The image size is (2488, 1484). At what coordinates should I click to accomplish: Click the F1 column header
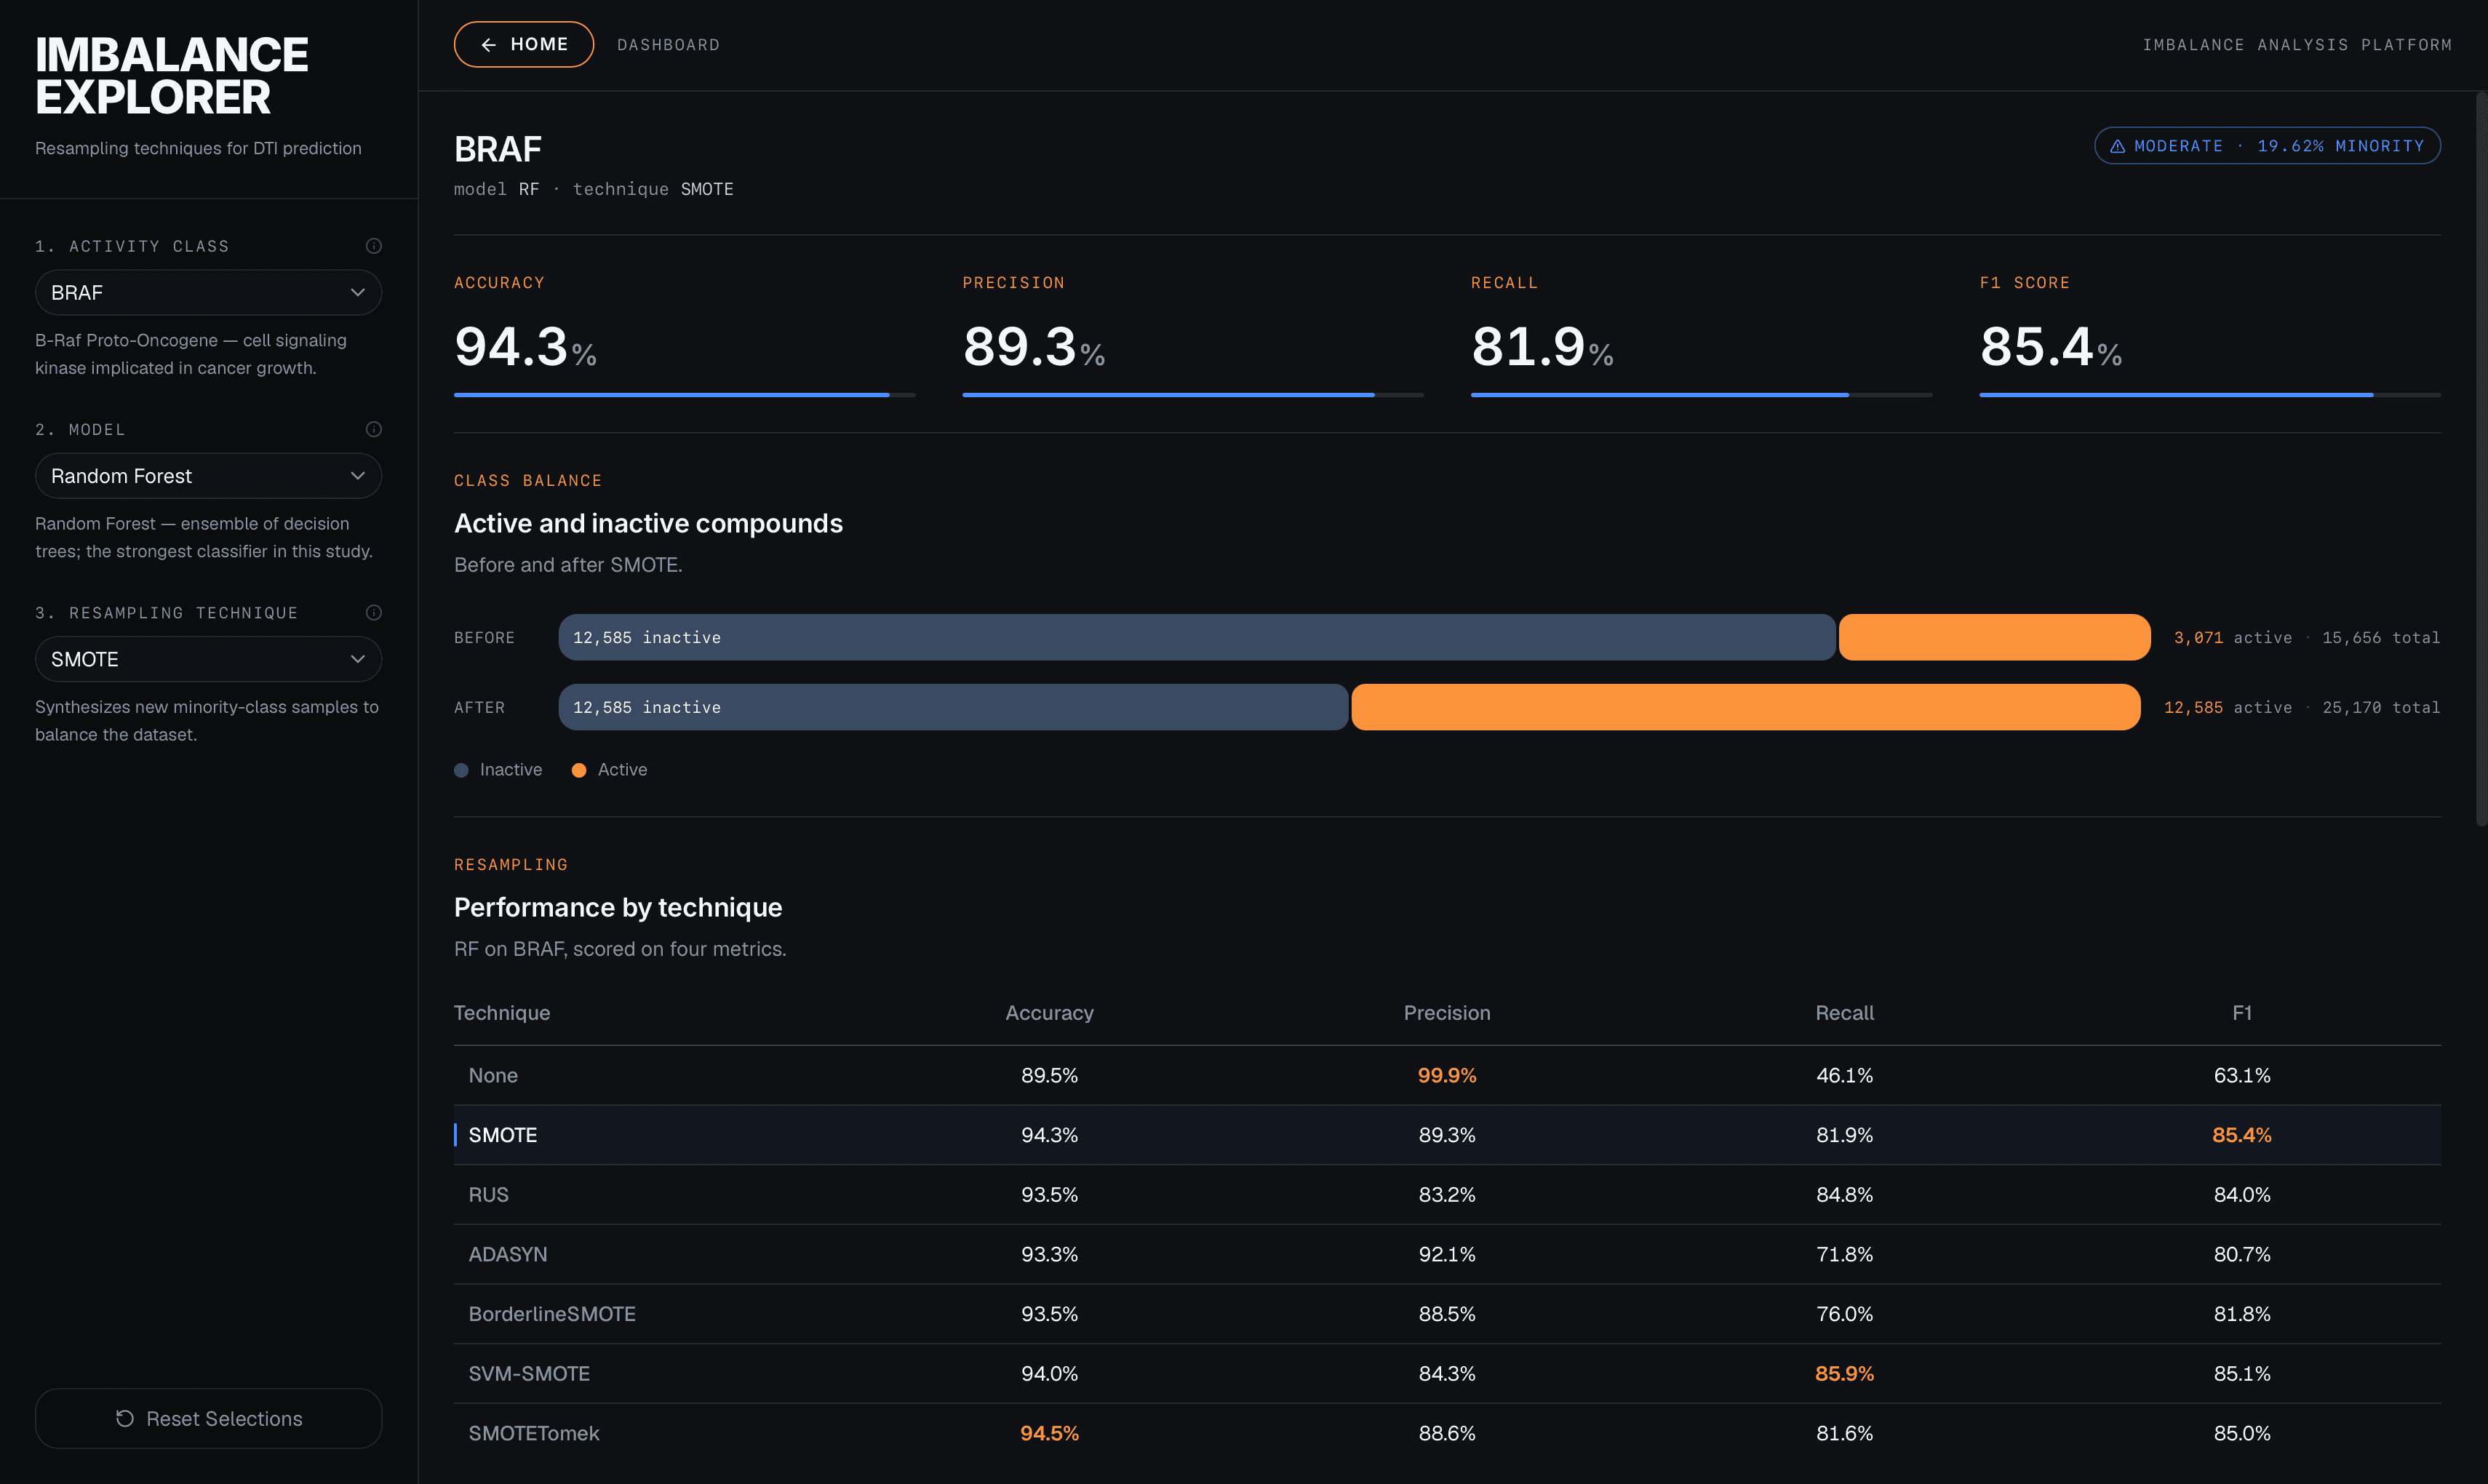(x=2242, y=1013)
